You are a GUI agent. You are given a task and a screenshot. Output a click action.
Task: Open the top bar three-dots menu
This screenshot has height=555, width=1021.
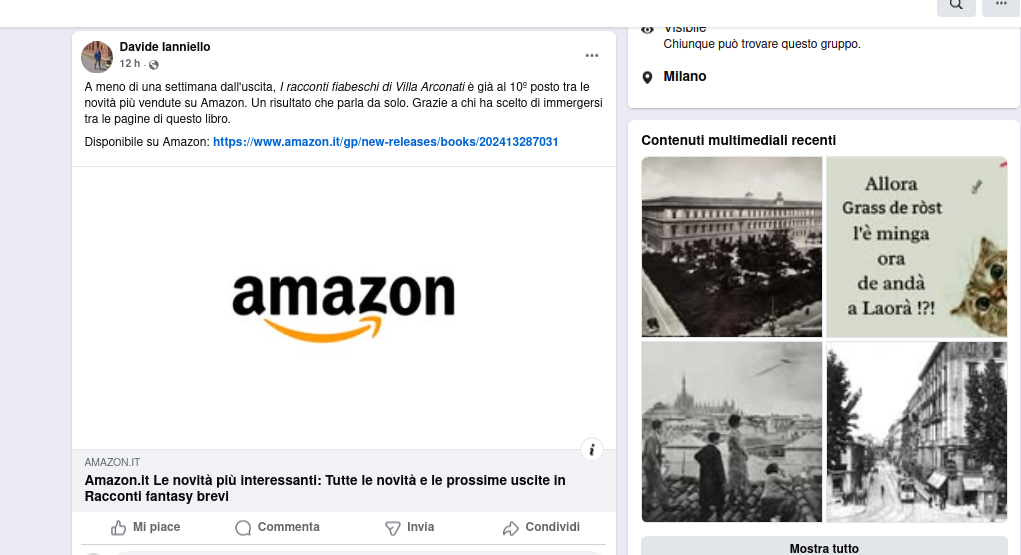pos(1001,5)
